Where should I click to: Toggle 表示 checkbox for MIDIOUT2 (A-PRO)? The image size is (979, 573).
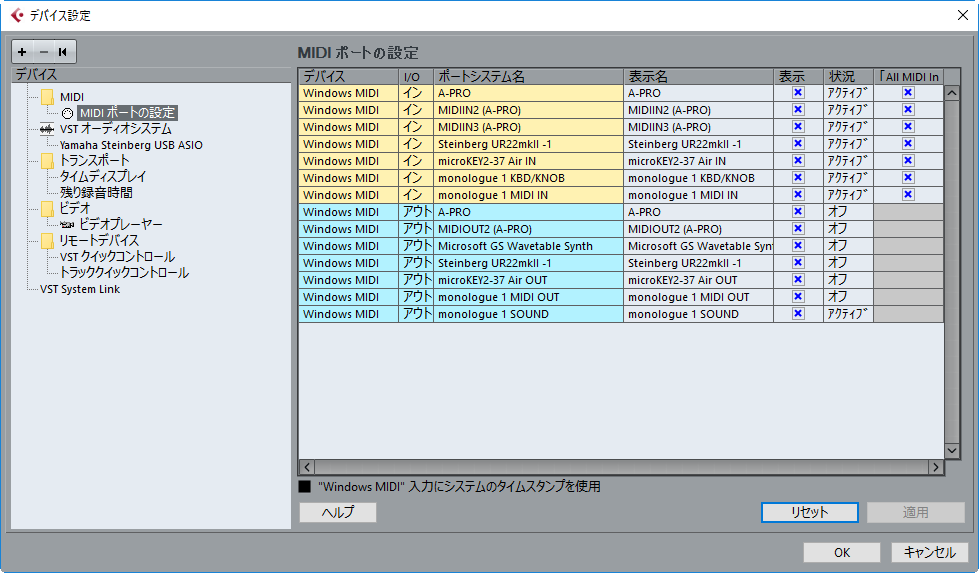point(798,228)
